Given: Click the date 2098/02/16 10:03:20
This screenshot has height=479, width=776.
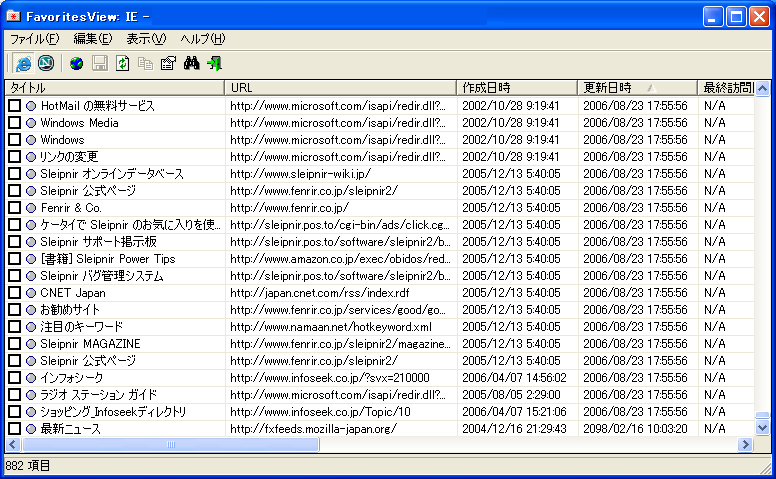Looking at the screenshot, I should [635, 429].
